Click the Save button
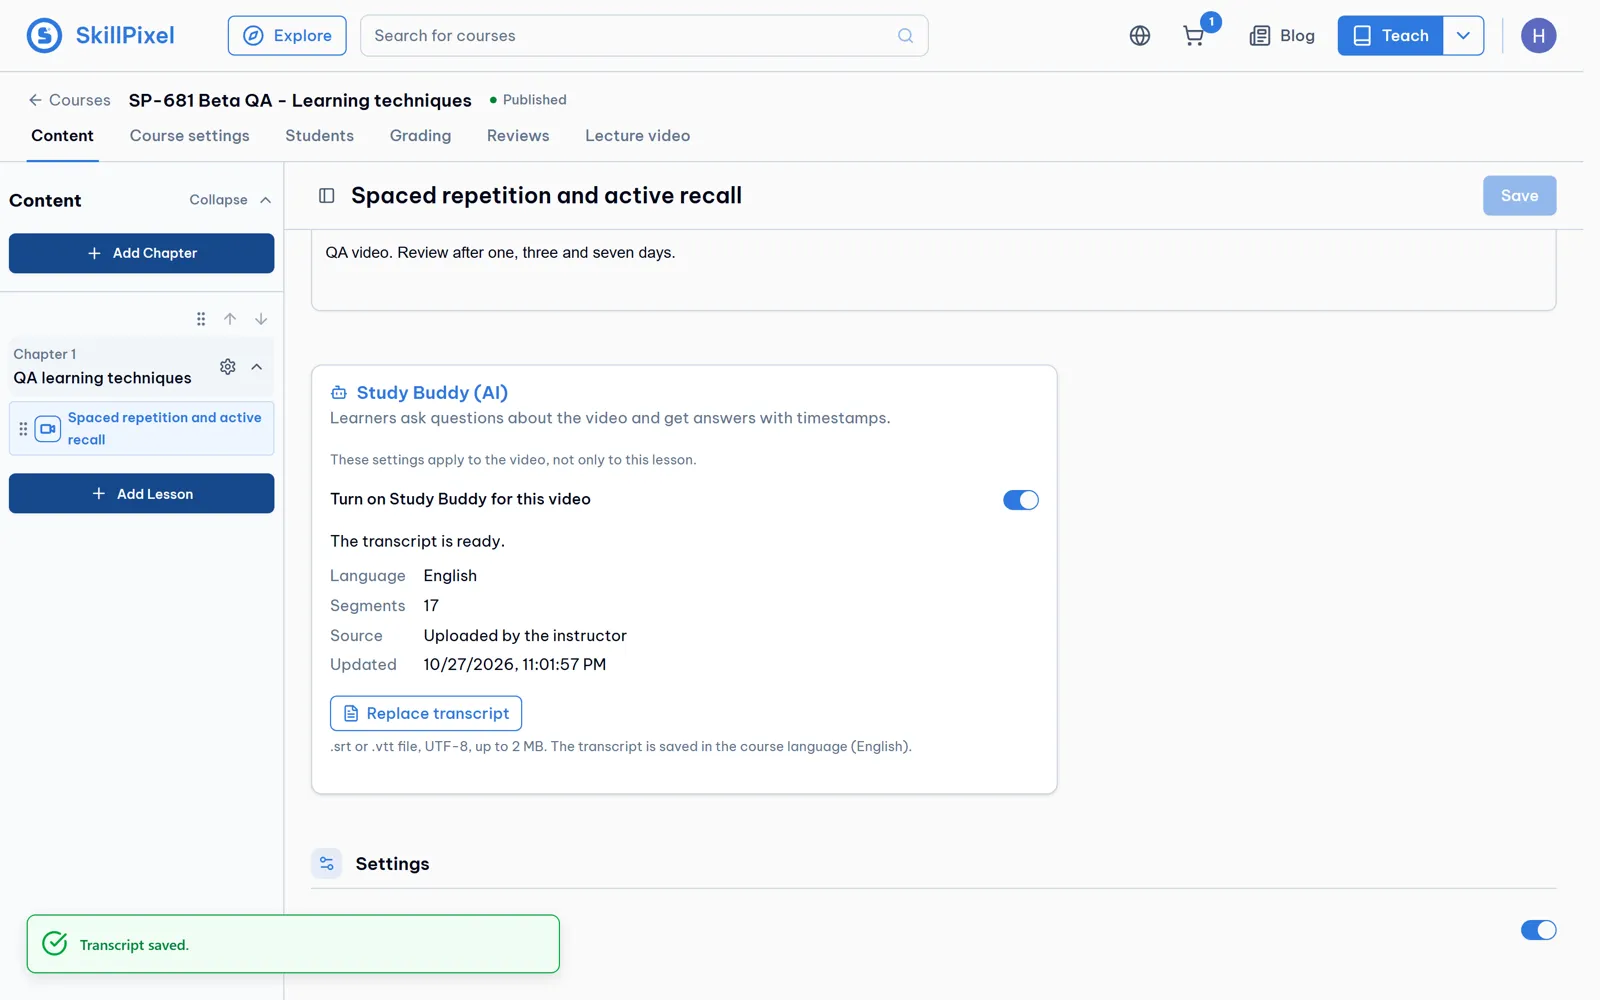The height and width of the screenshot is (1000, 1600). tap(1519, 196)
